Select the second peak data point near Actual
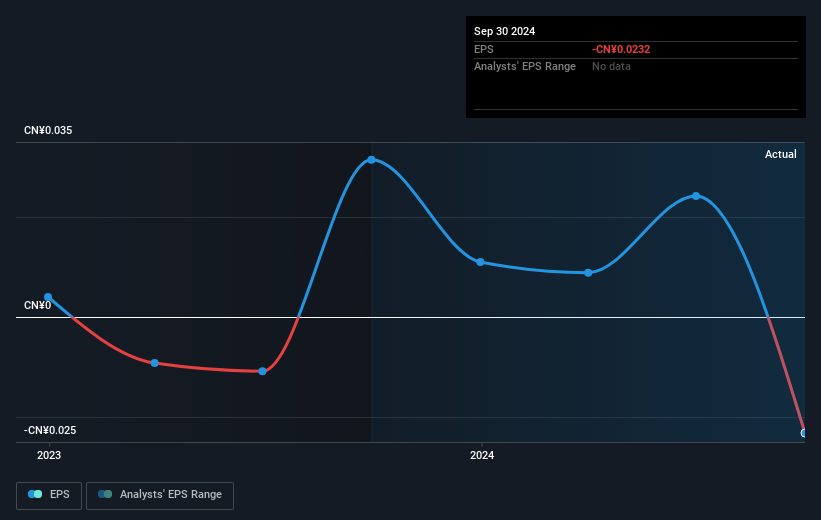Viewport: 821px width, 520px height. pyautogui.click(x=696, y=196)
